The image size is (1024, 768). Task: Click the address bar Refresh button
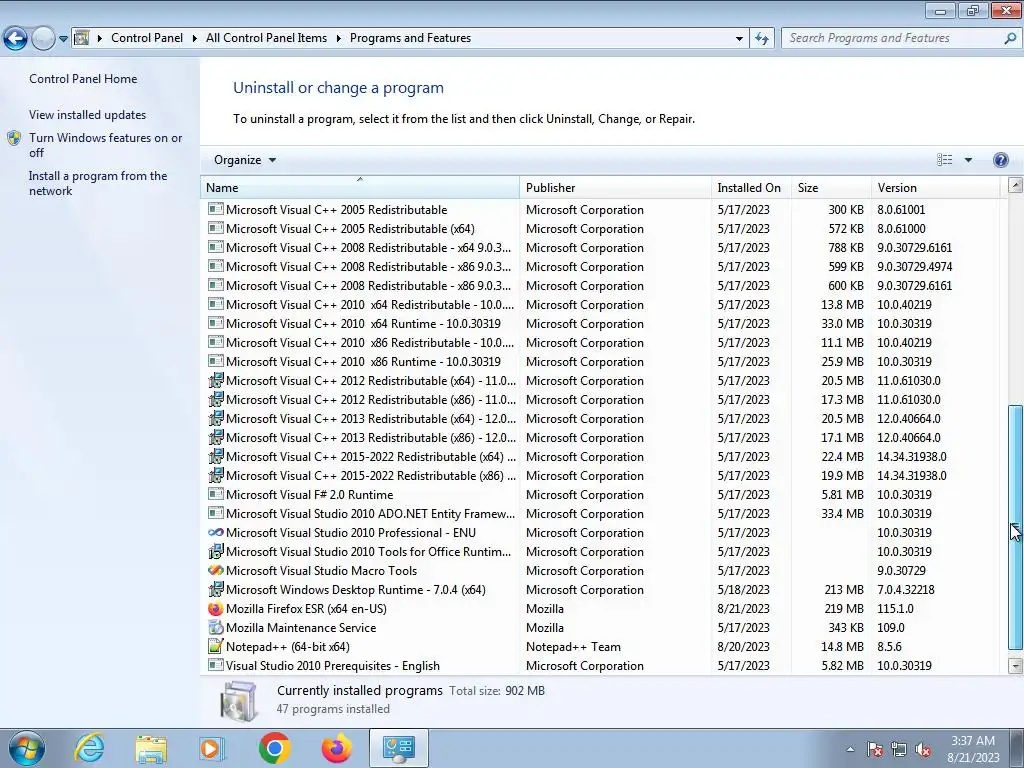[x=761, y=39]
